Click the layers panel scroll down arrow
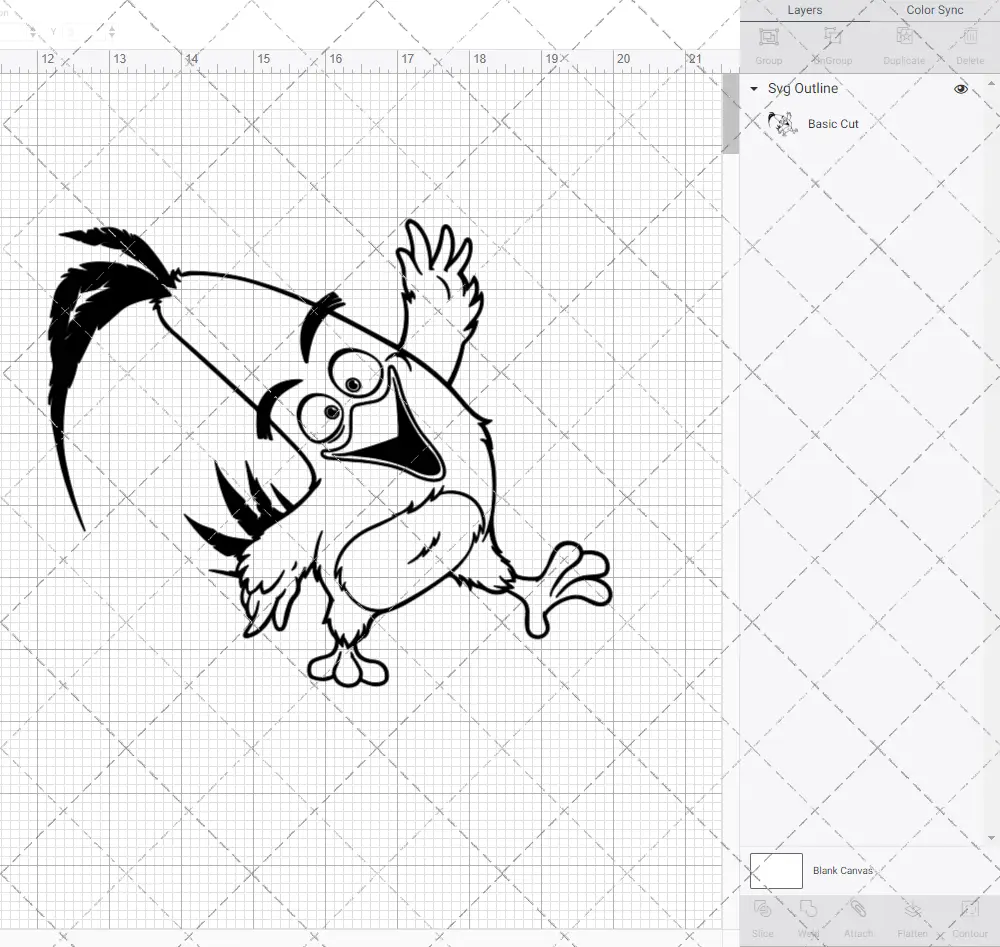 click(x=991, y=838)
